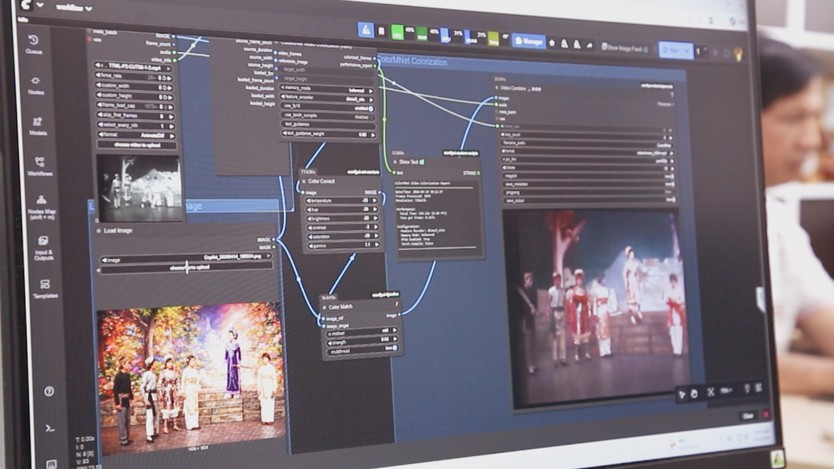Viewport: 834px width, 469px height.
Task: Open the memory_mode combo selector
Action: pyautogui.click(x=327, y=89)
